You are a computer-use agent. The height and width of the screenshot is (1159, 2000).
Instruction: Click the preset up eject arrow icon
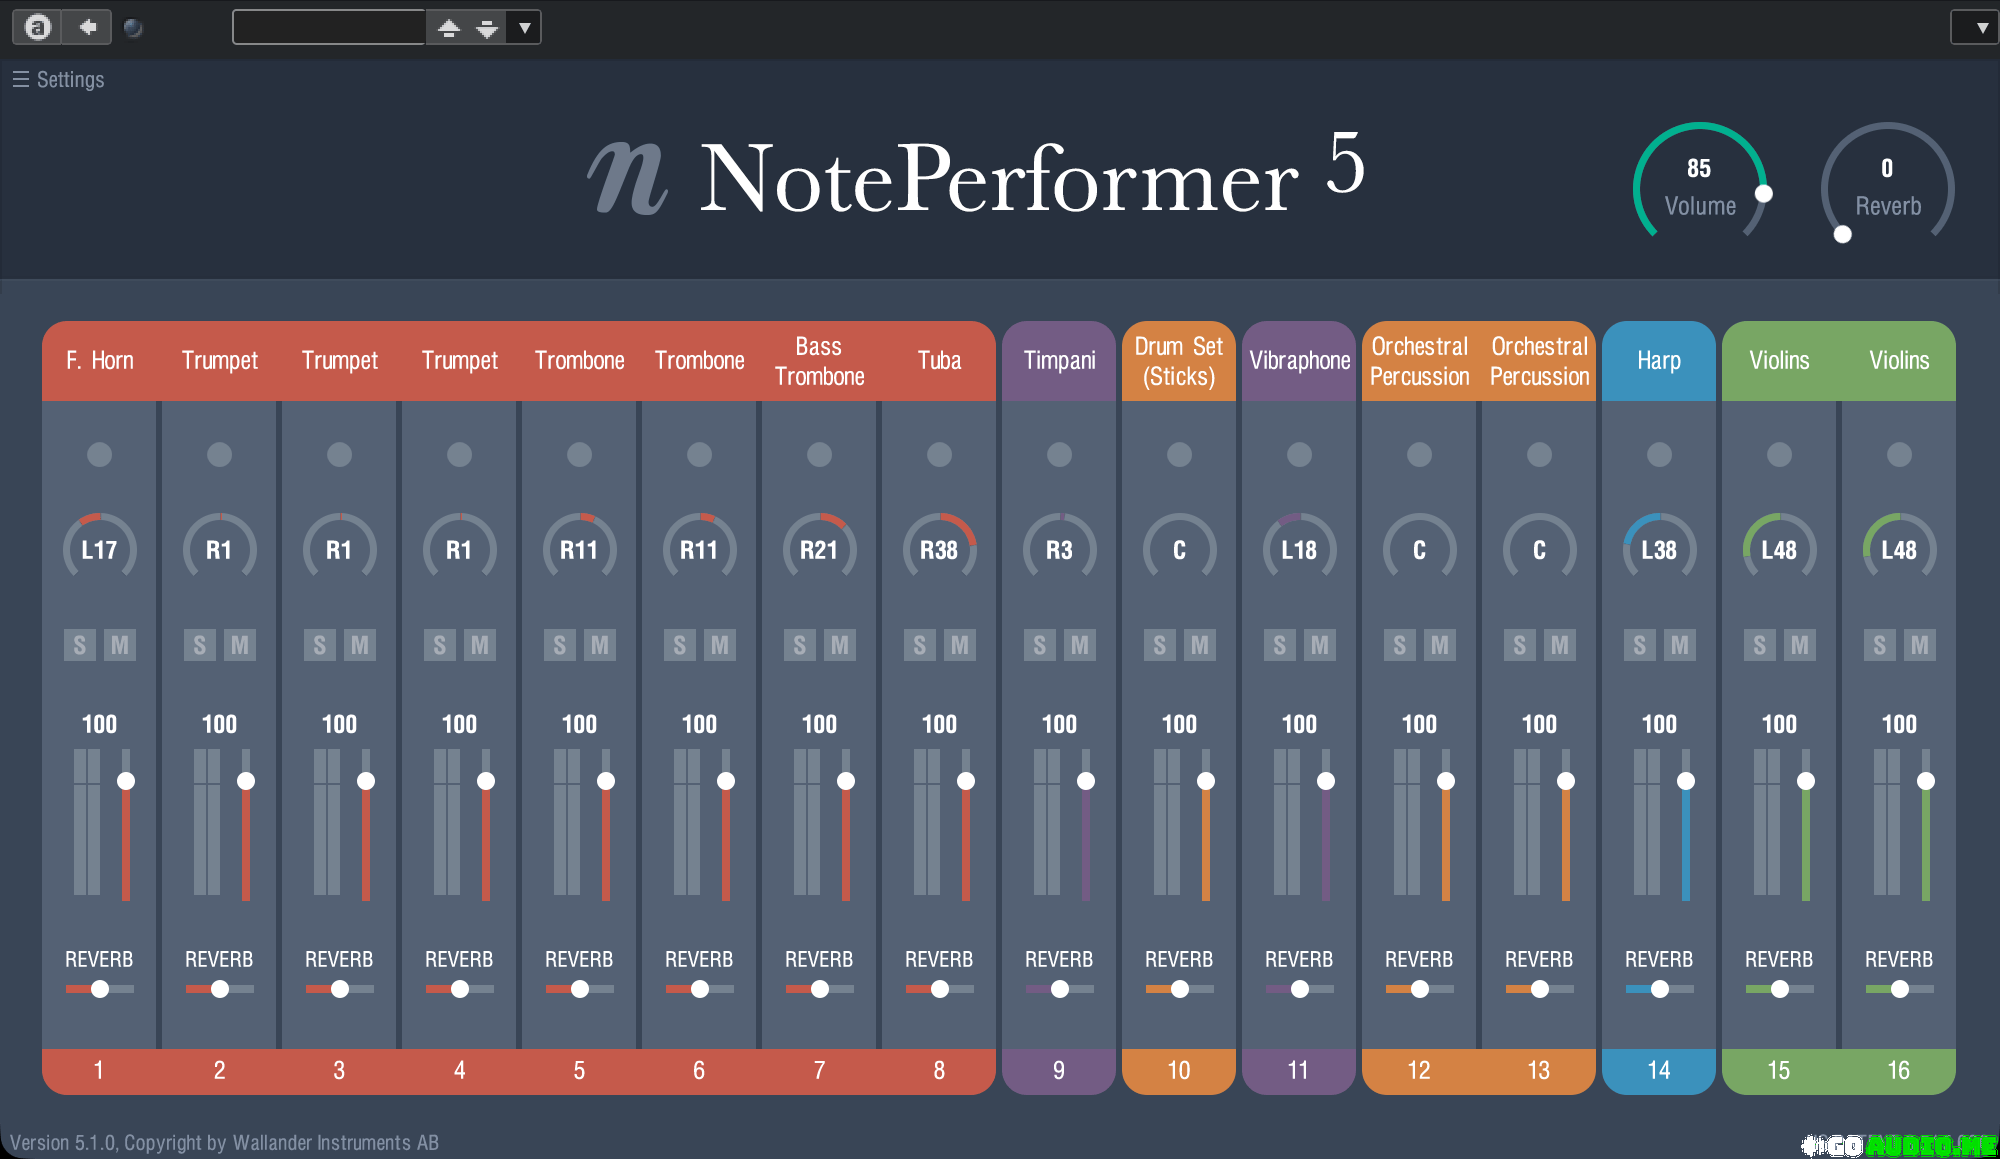pos(449,28)
